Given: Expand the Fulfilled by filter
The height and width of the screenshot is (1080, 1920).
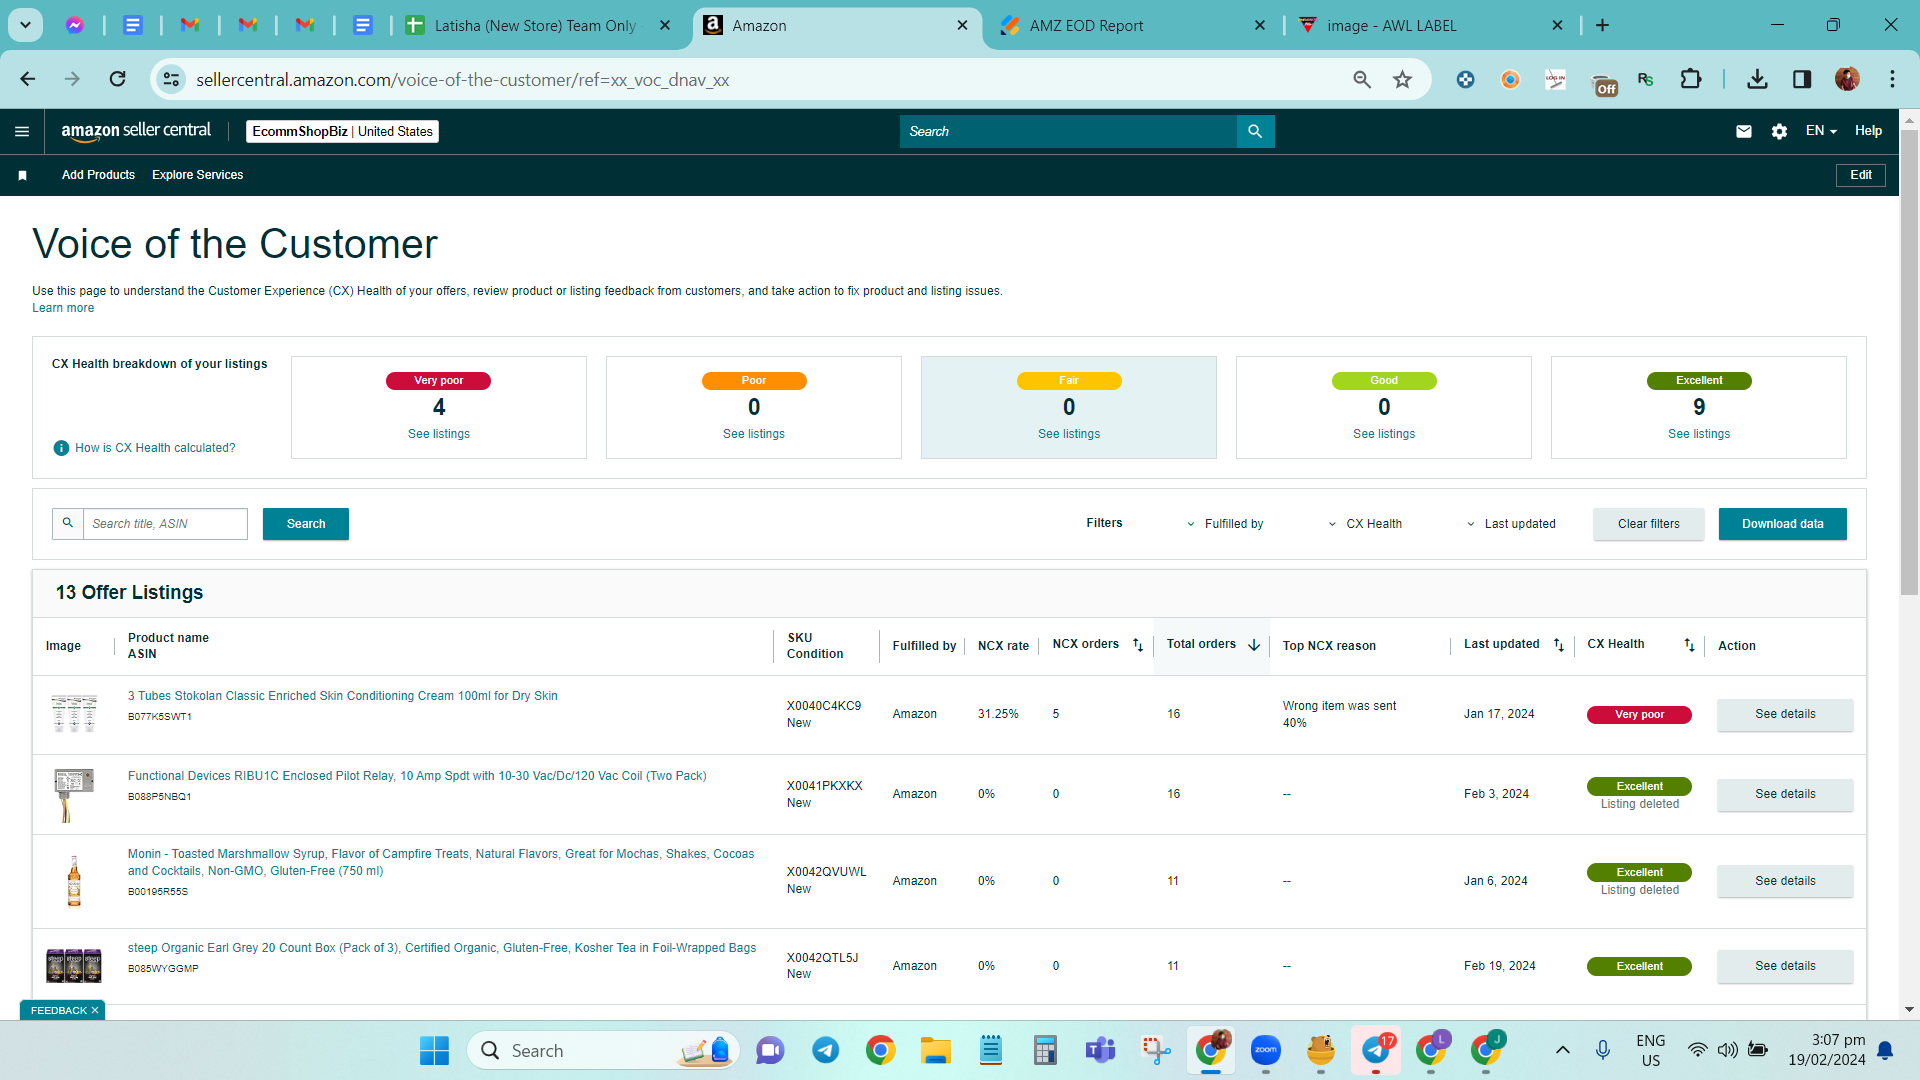Looking at the screenshot, I should click(x=1225, y=524).
